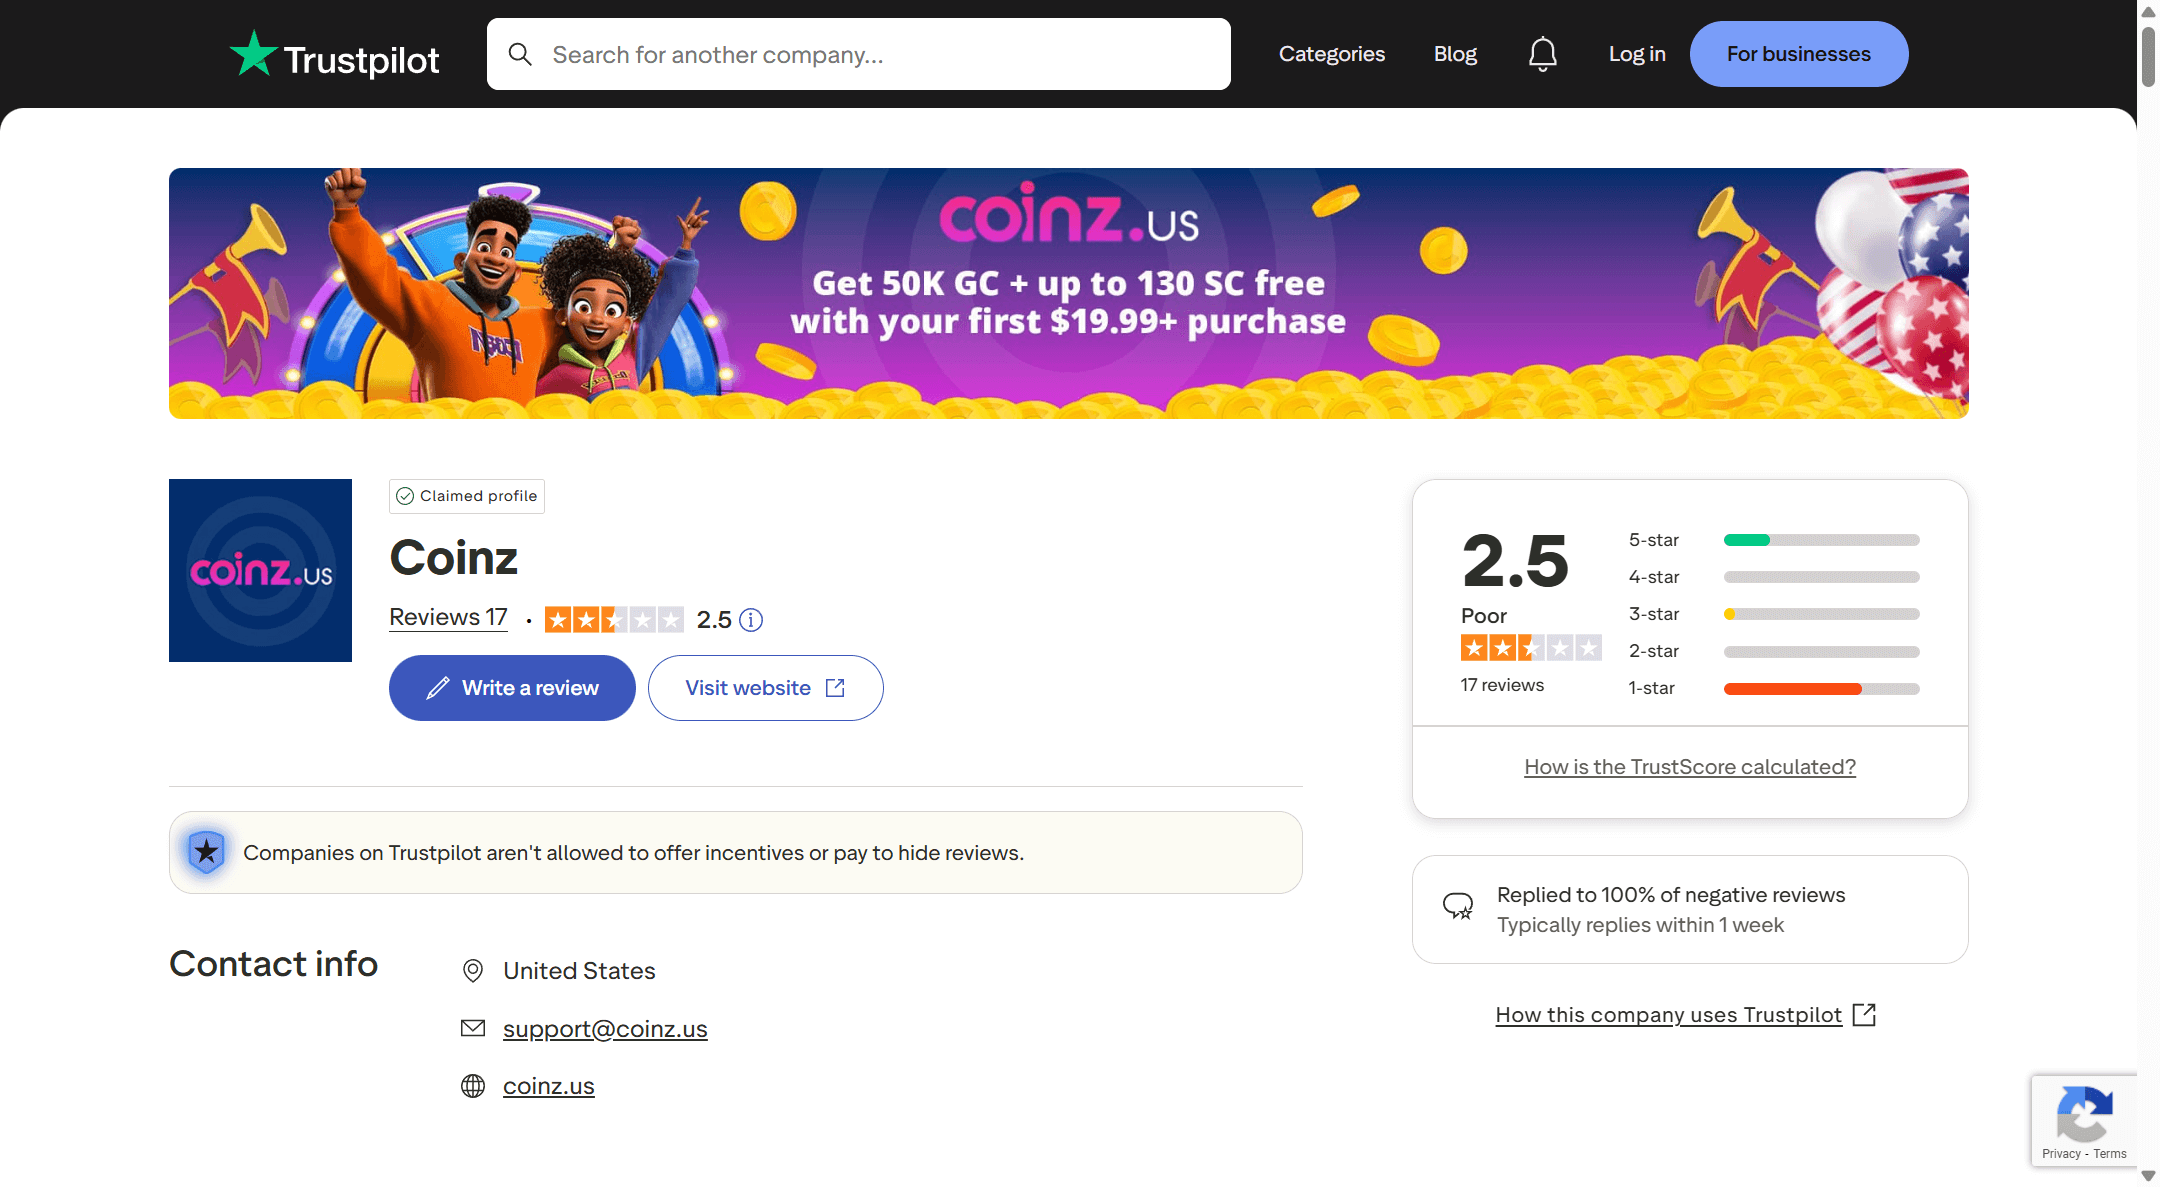Open How is the TrustScore calculated link
This screenshot has width=2160, height=1187.
1689,767
